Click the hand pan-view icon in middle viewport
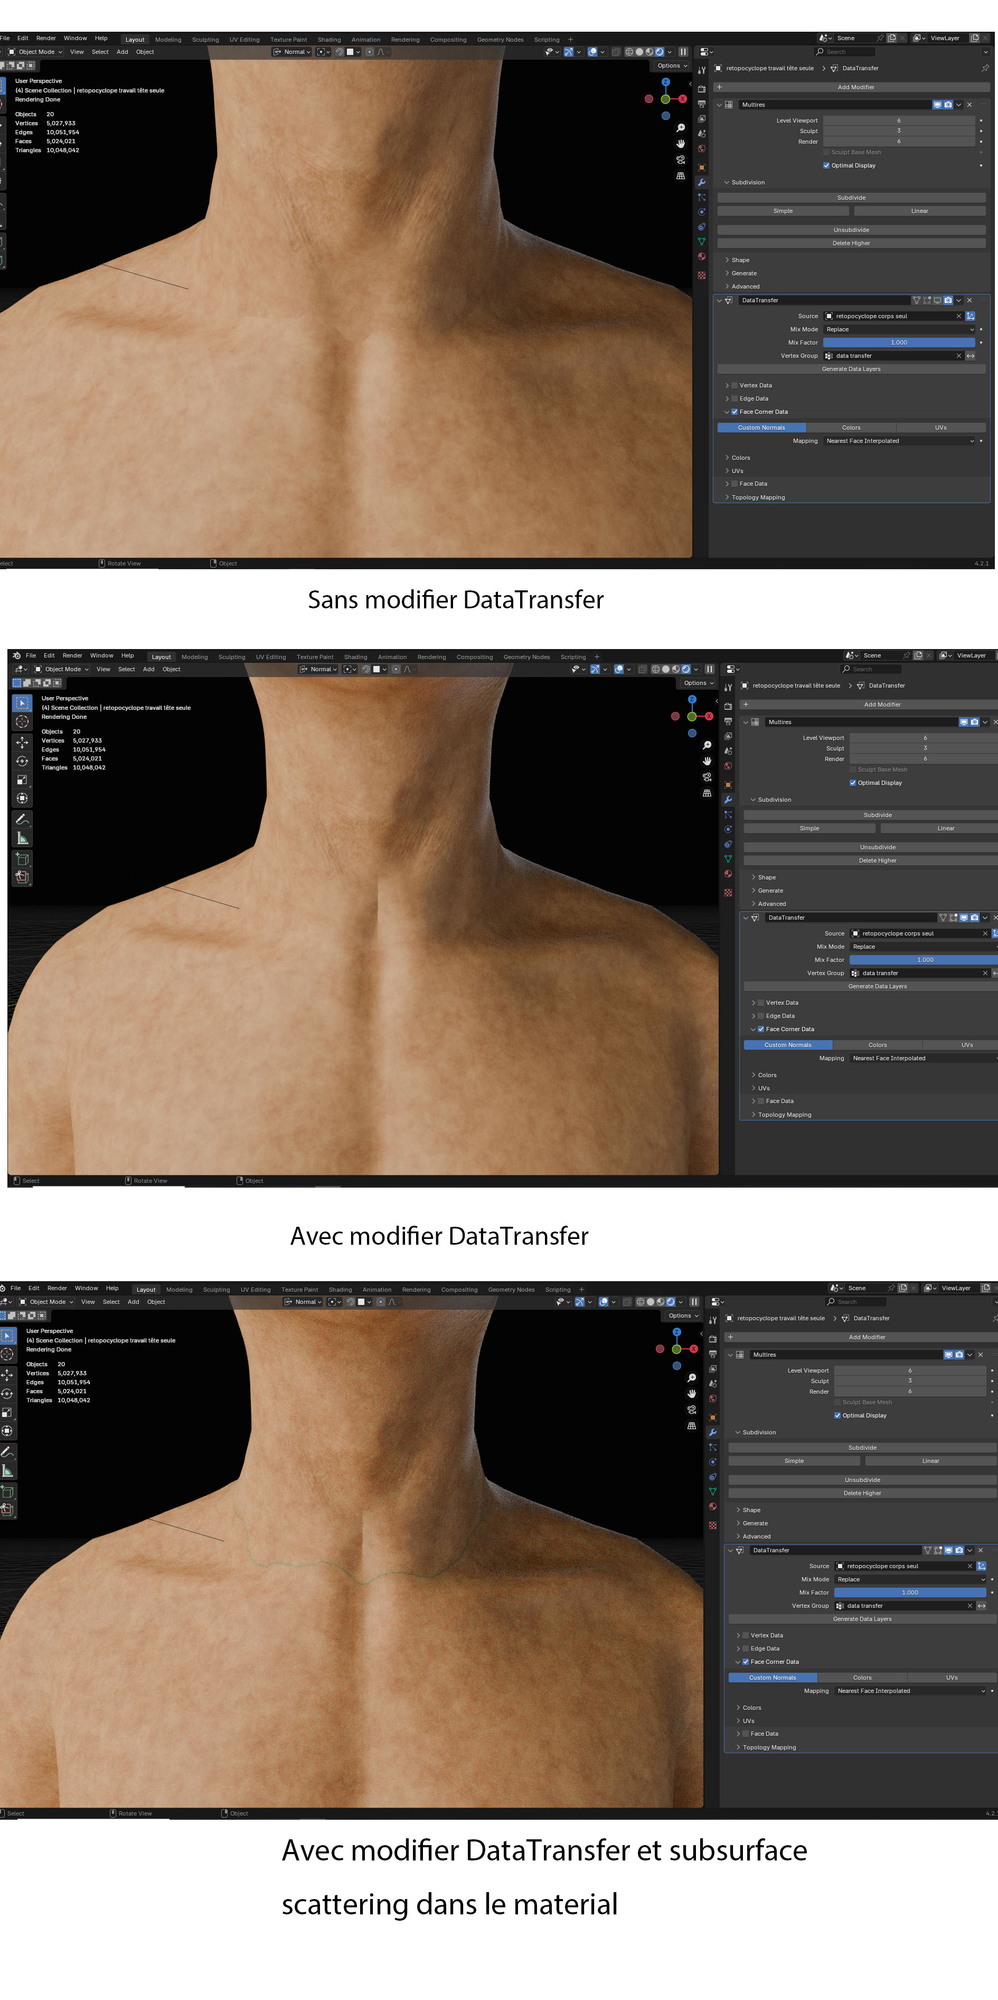 [707, 761]
